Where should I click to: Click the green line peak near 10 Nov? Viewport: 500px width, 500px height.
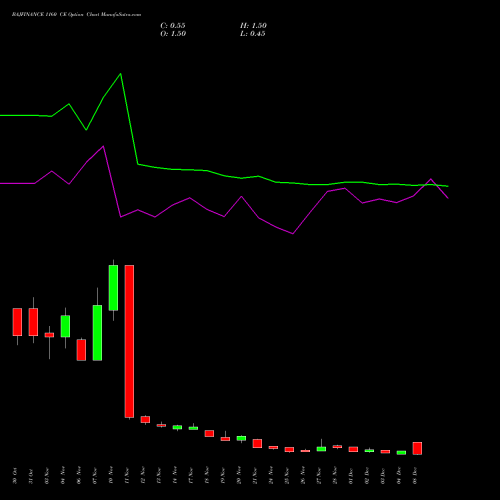coord(120,74)
